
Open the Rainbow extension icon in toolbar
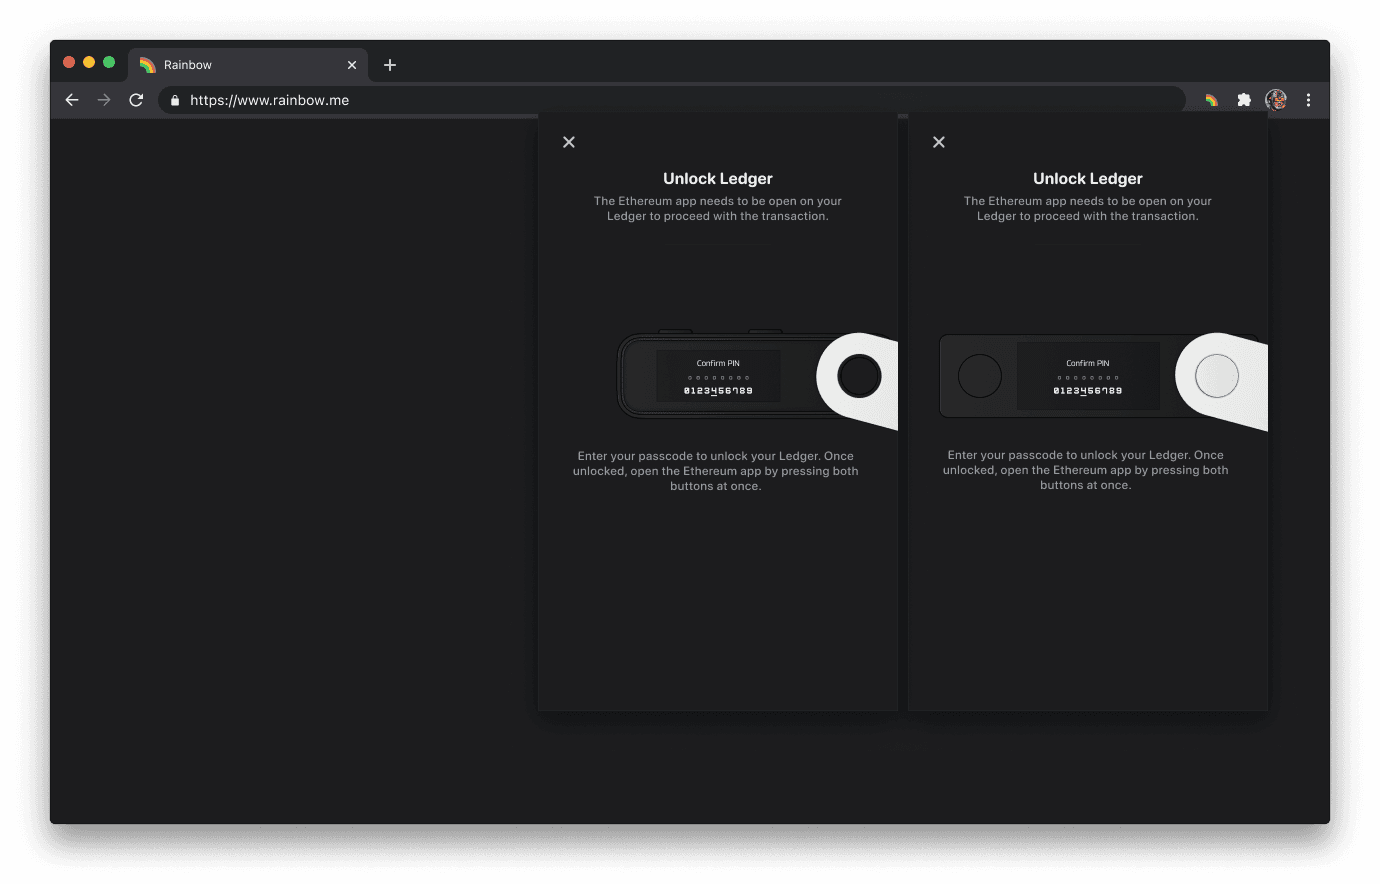(x=1211, y=100)
